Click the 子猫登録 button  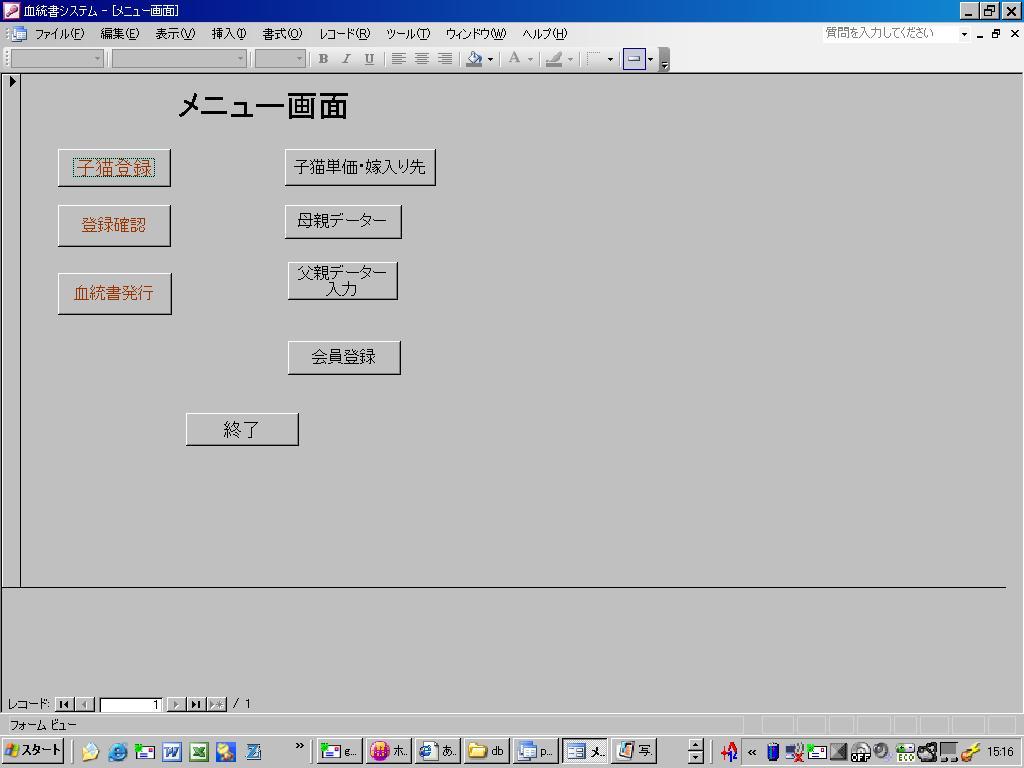pos(114,168)
